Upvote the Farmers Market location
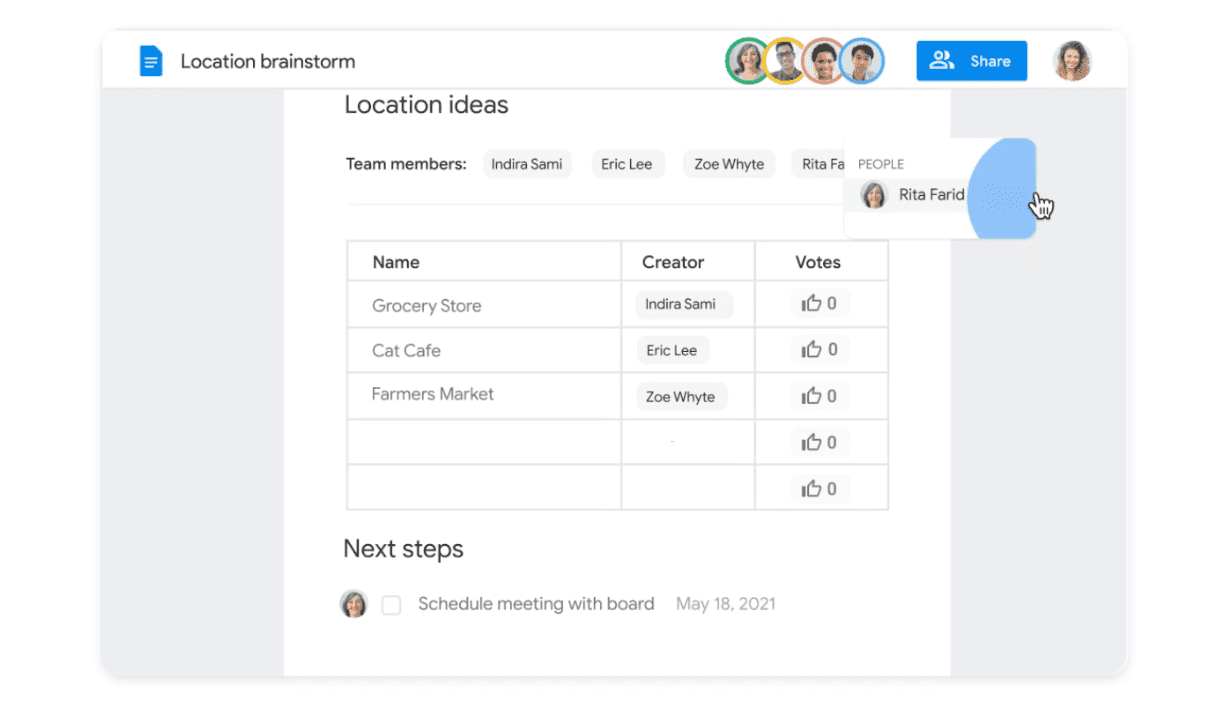This screenshot has width=1224, height=708. click(820, 395)
